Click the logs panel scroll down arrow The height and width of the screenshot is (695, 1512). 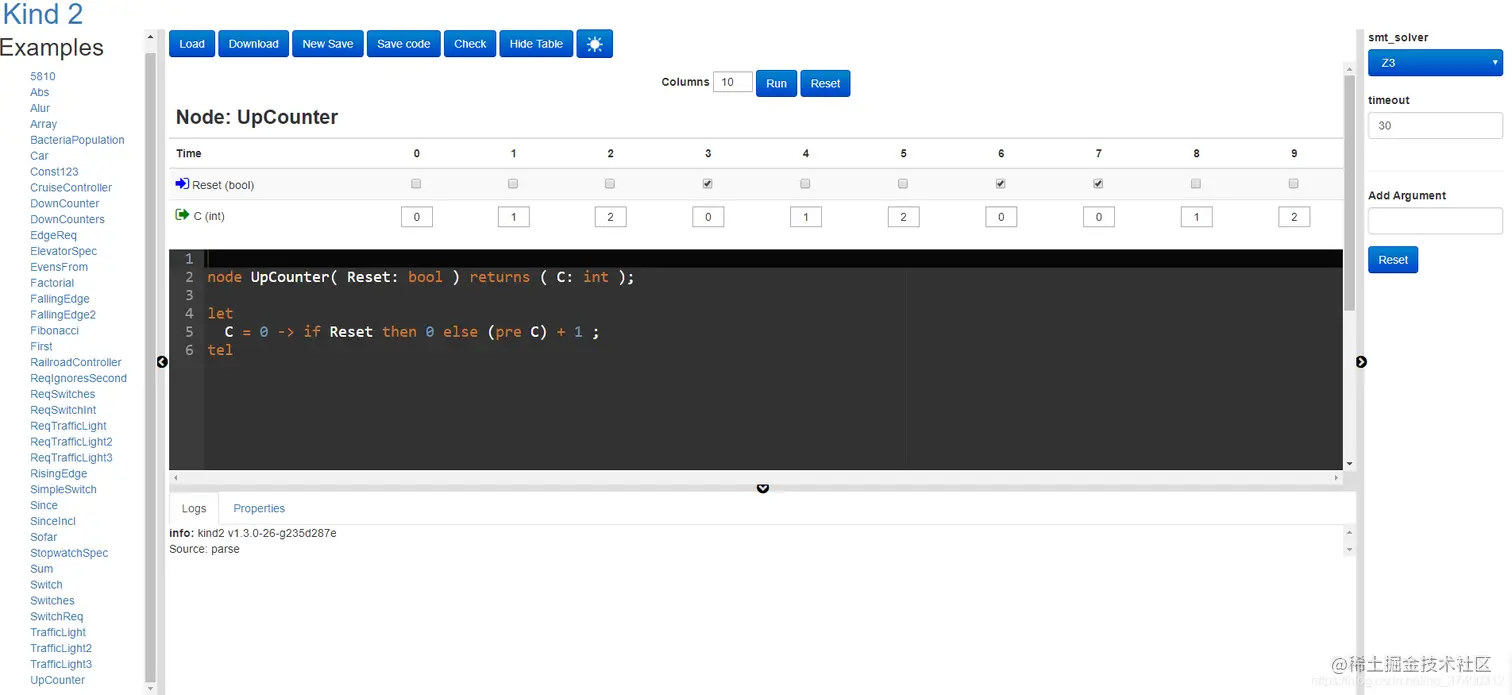click(x=1350, y=550)
